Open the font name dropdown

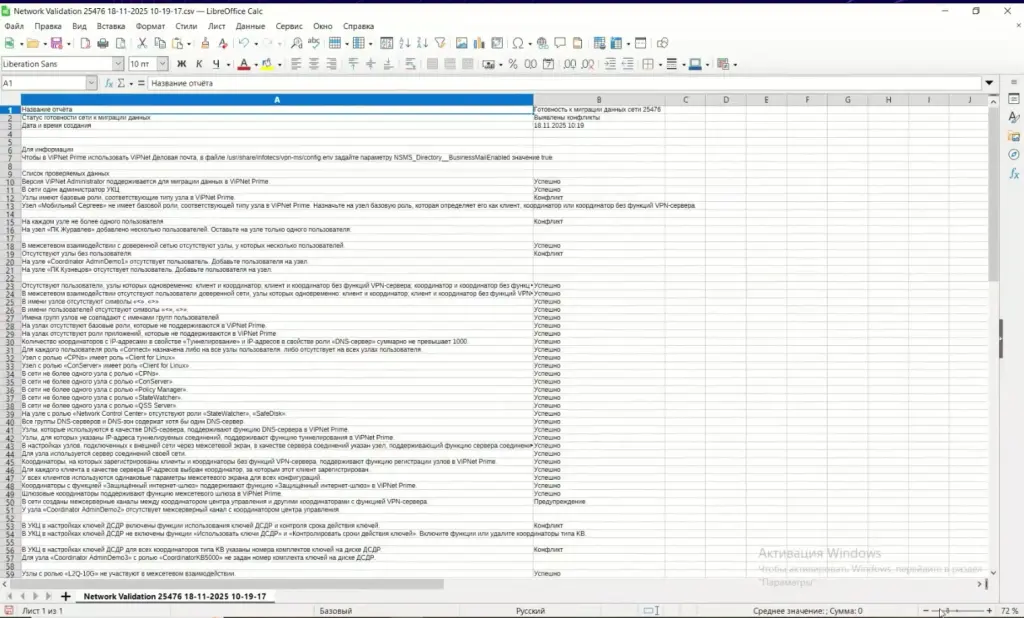(x=118, y=64)
